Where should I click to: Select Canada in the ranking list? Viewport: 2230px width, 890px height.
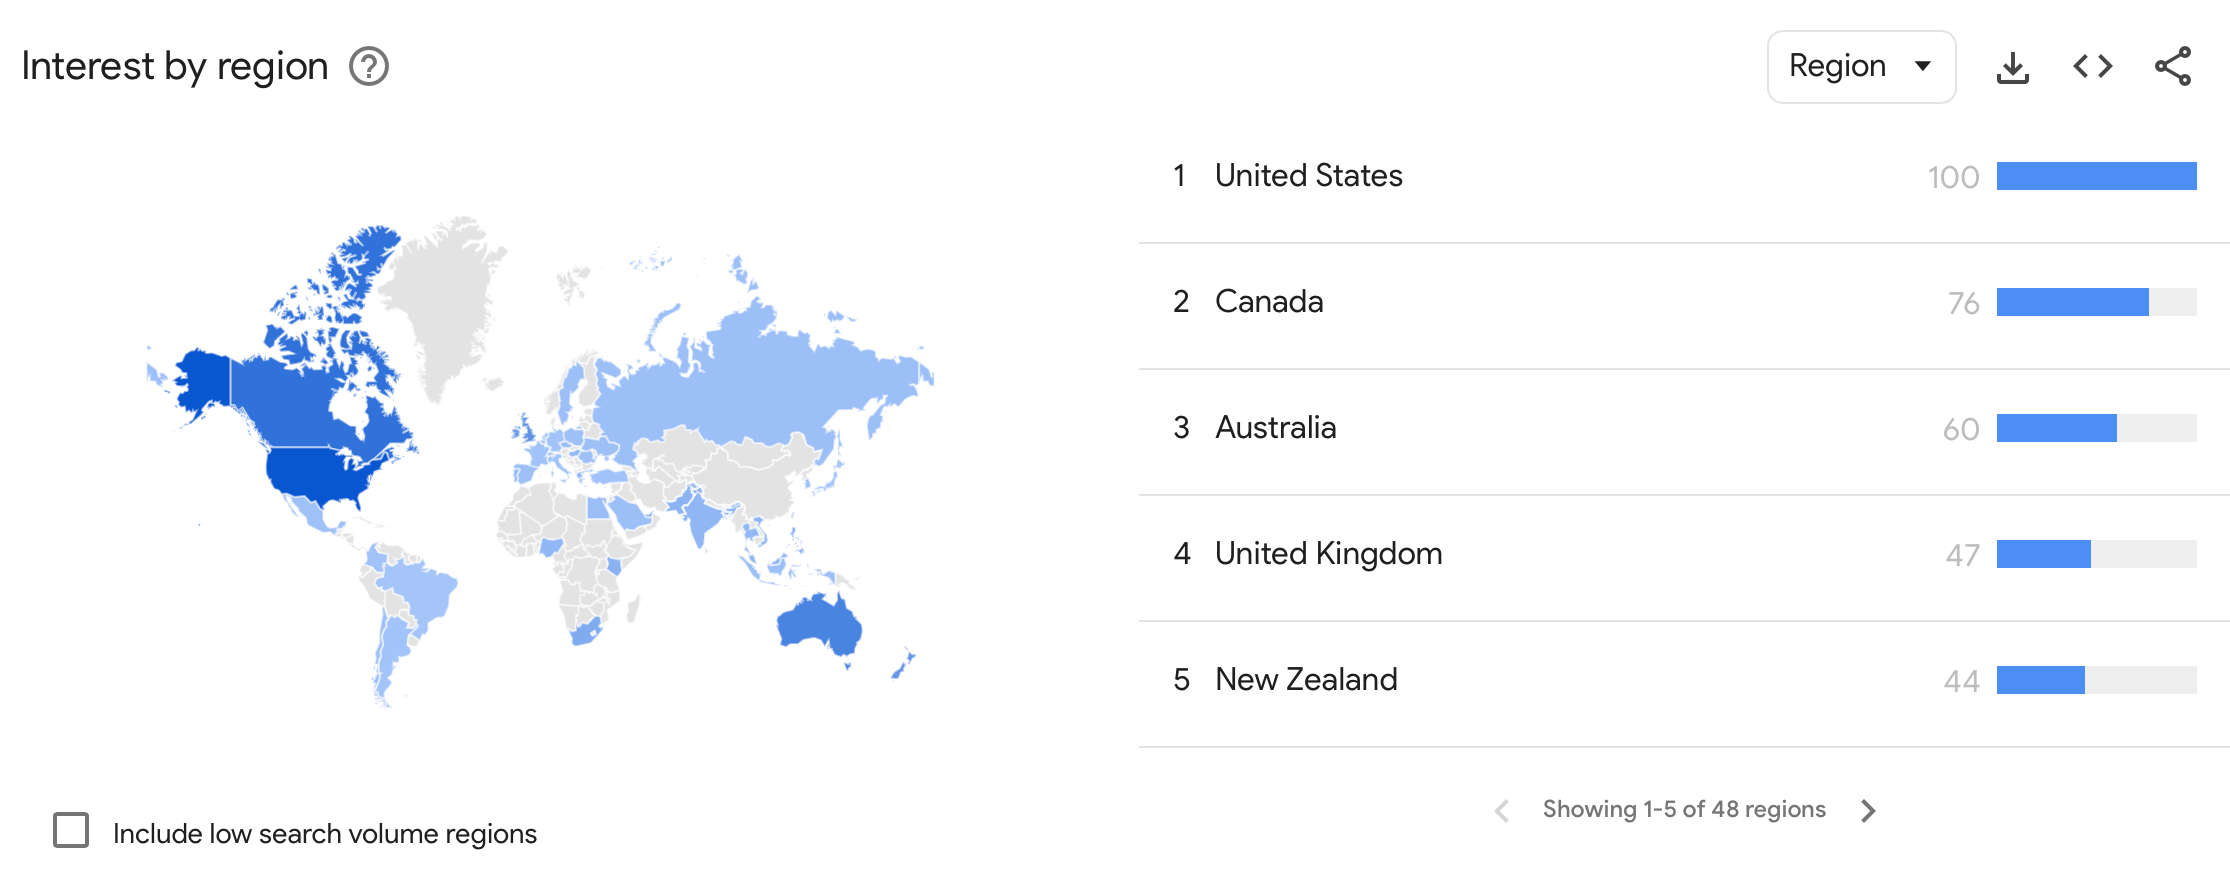point(1268,302)
